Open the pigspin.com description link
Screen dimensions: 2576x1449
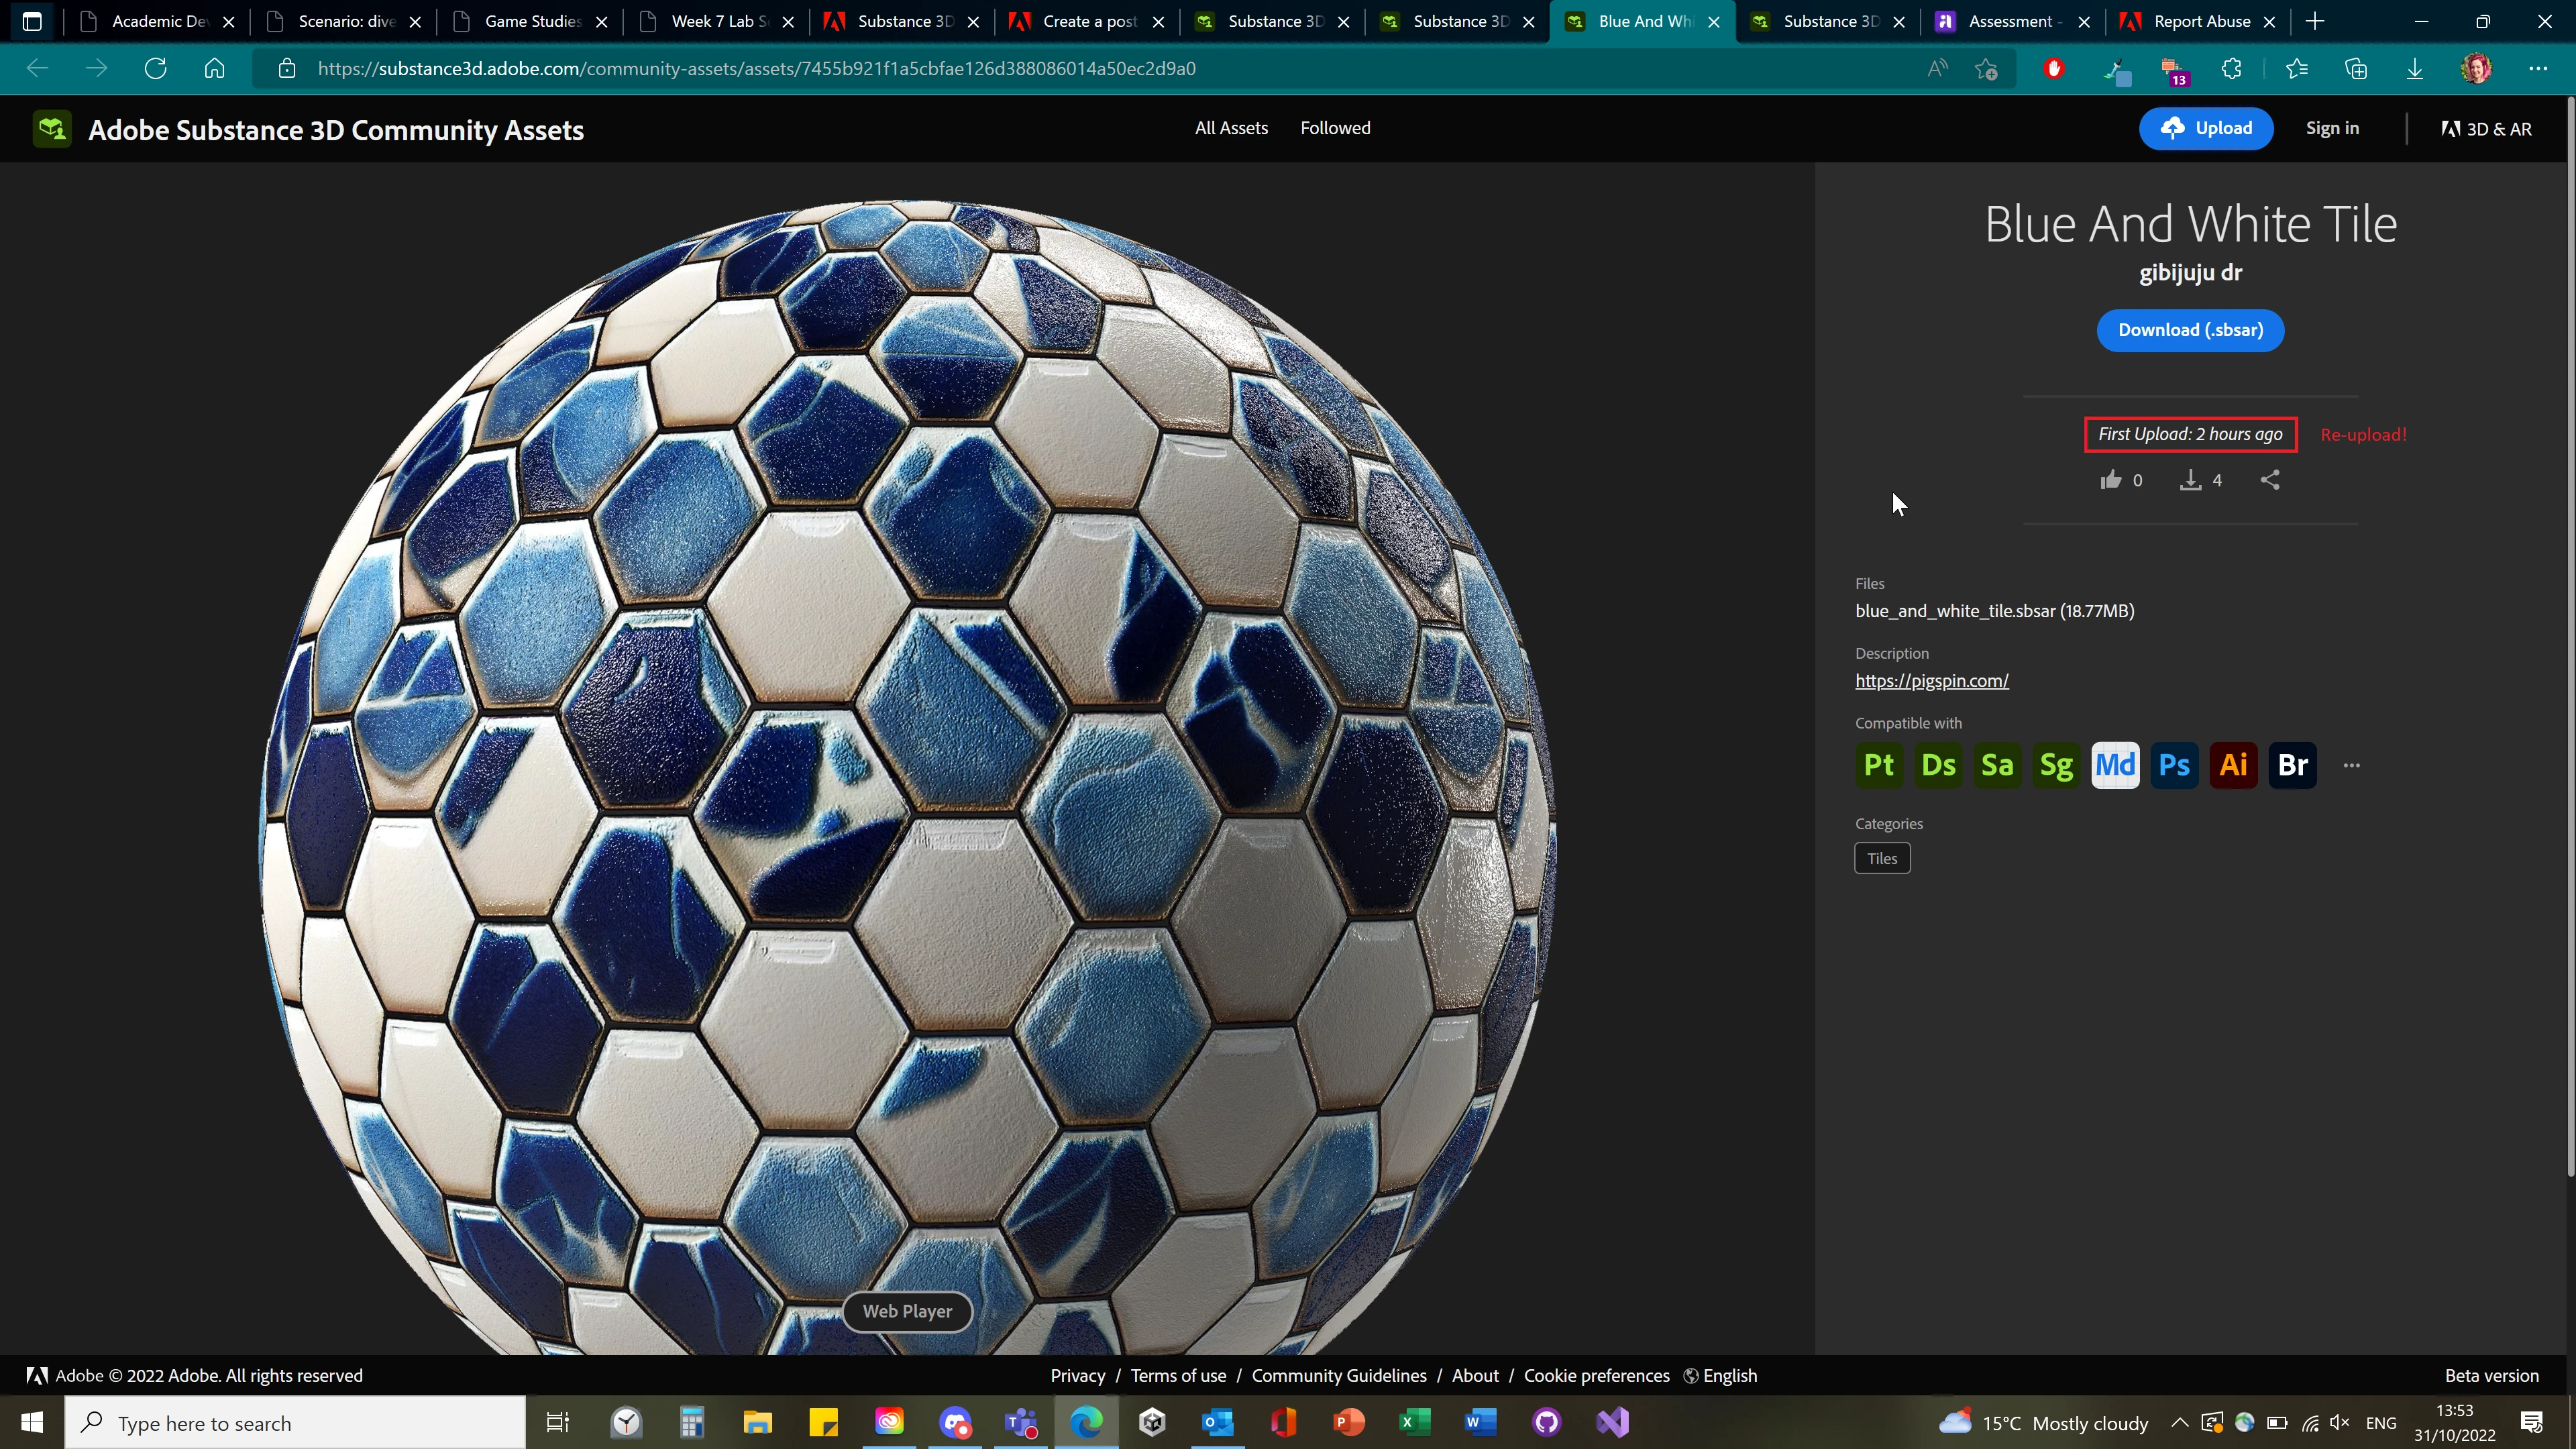click(x=1931, y=680)
